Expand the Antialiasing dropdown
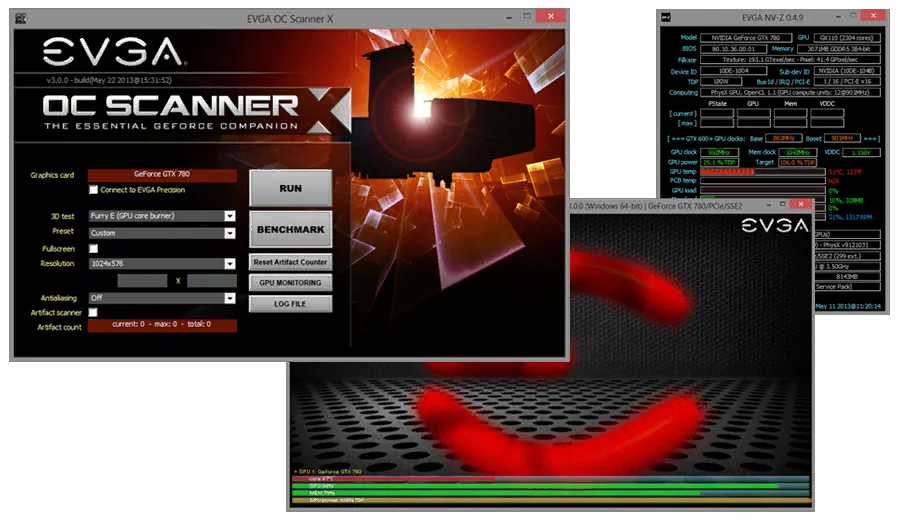900x520 pixels. click(229, 297)
